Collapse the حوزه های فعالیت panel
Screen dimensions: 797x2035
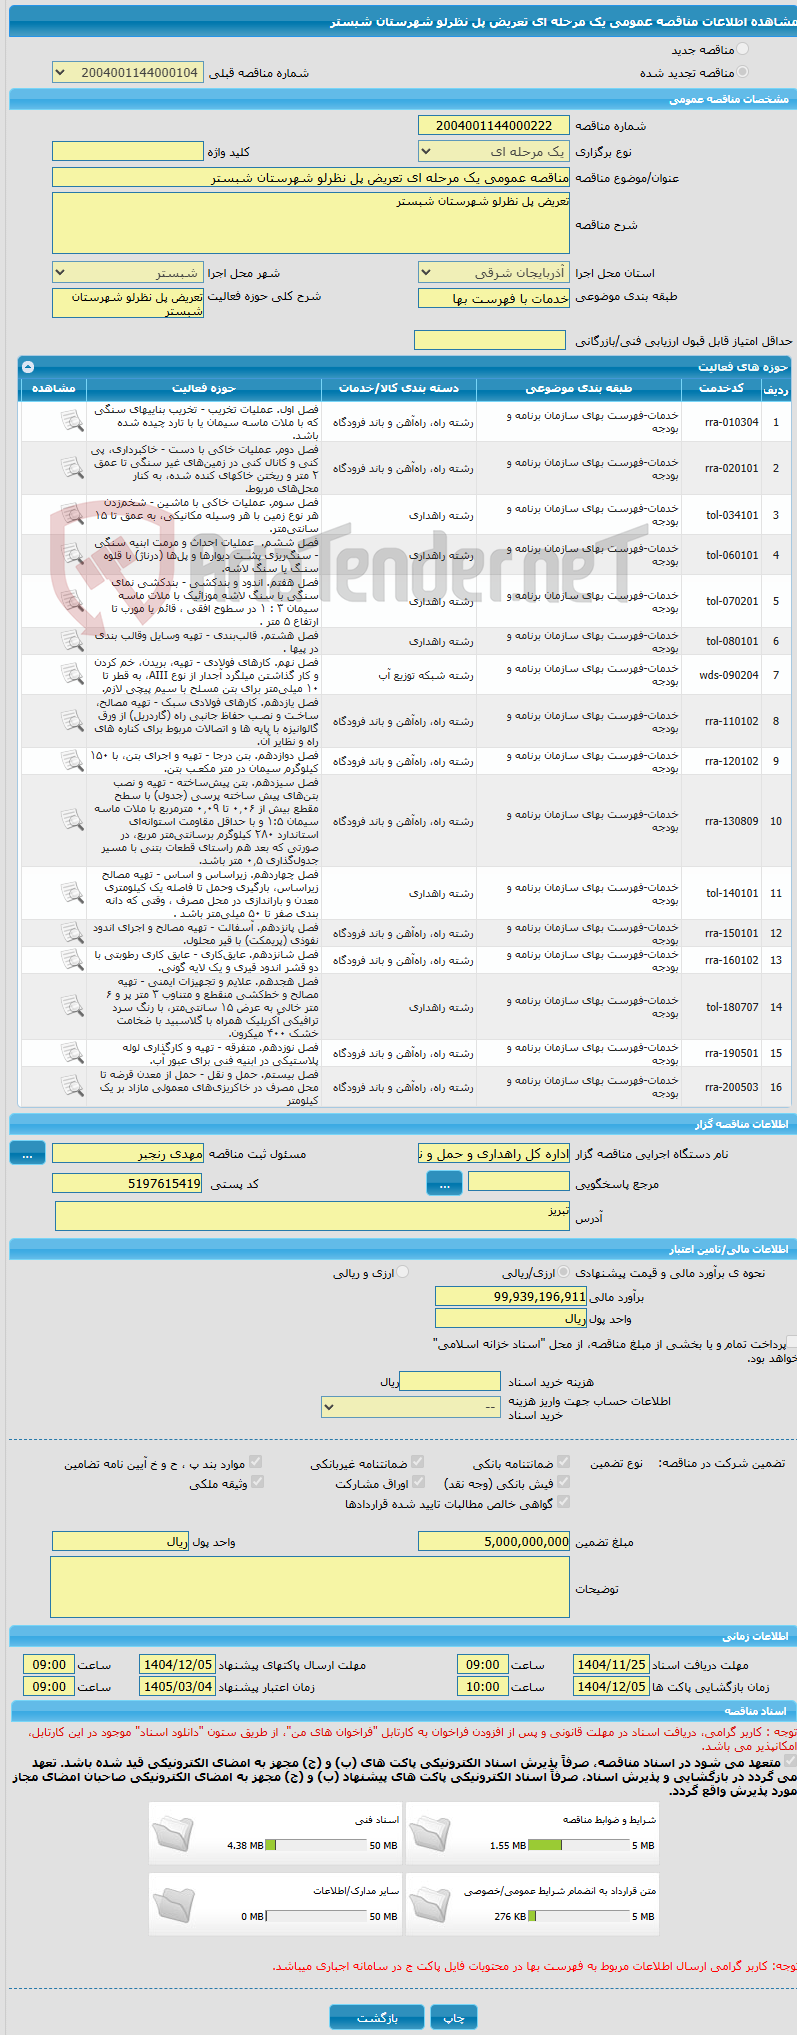pos(27,367)
